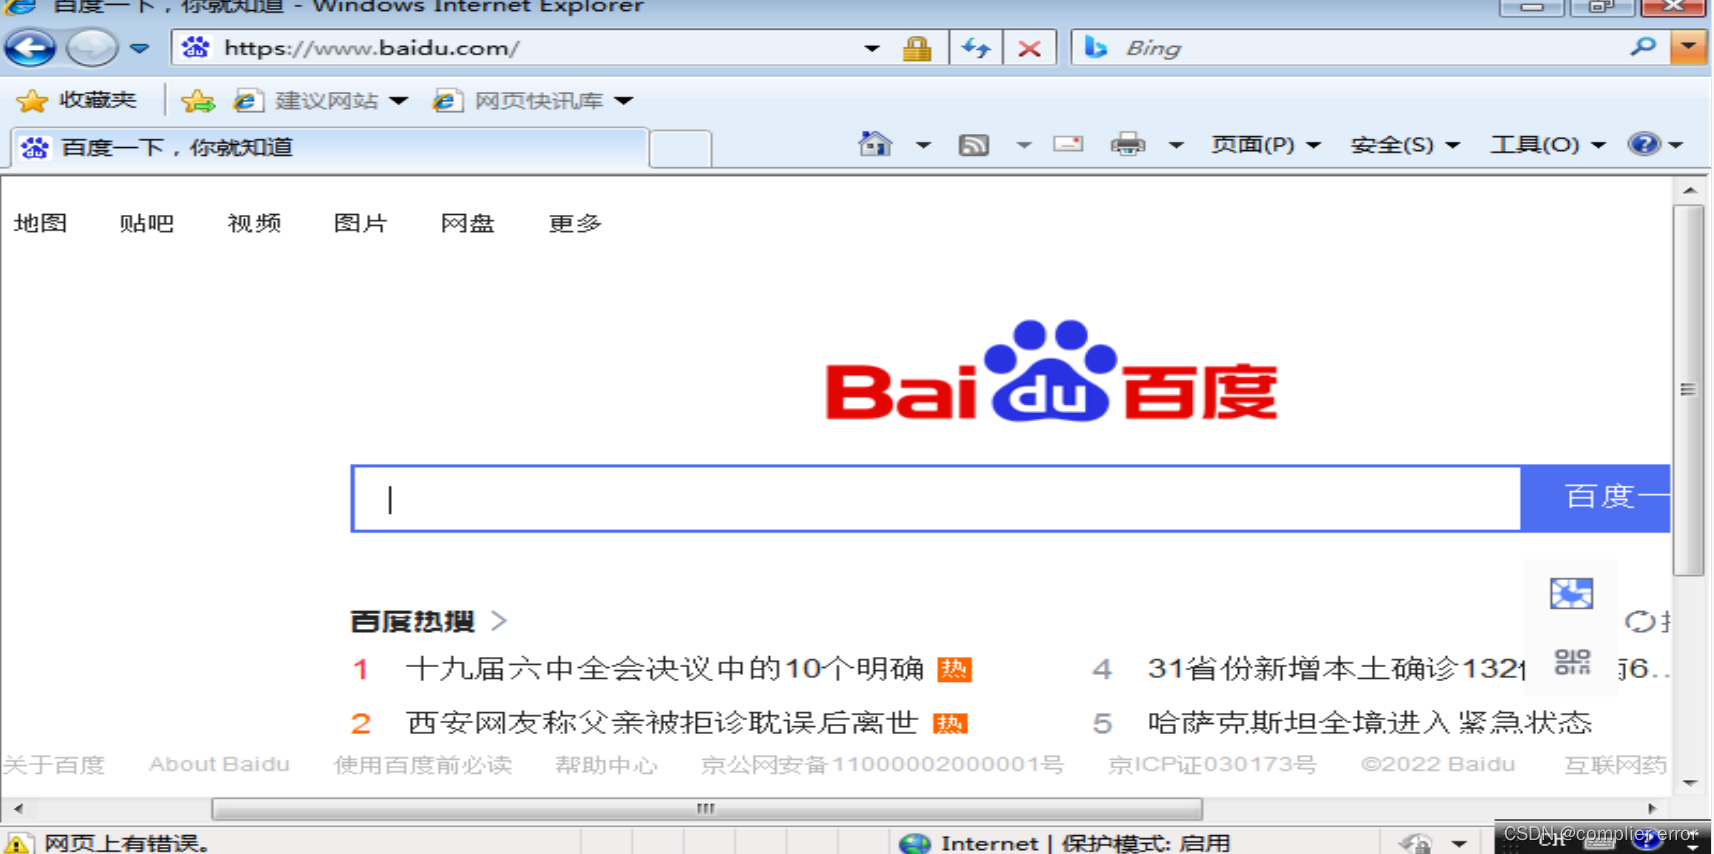Click the Print icon
The height and width of the screenshot is (854, 1714).
click(x=1127, y=144)
